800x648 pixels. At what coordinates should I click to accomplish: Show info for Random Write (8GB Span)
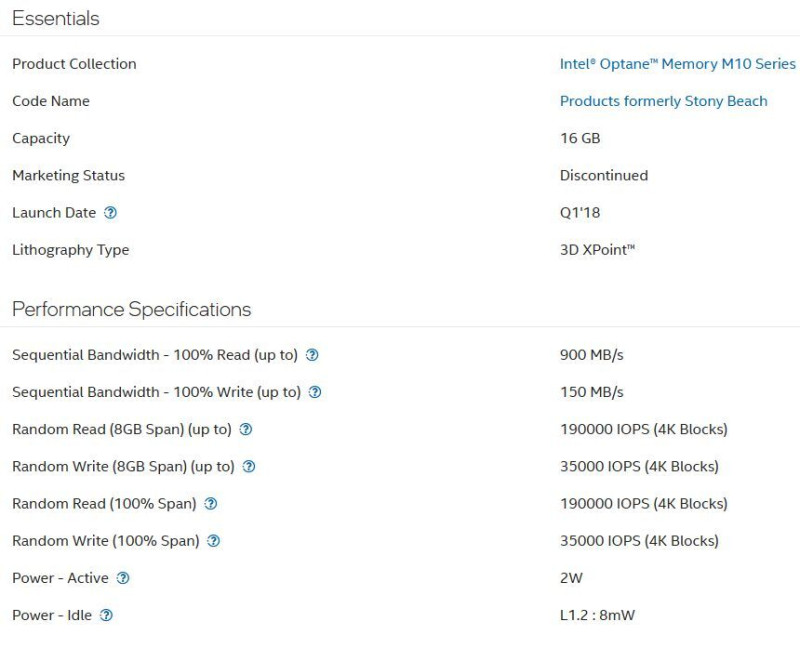249,467
